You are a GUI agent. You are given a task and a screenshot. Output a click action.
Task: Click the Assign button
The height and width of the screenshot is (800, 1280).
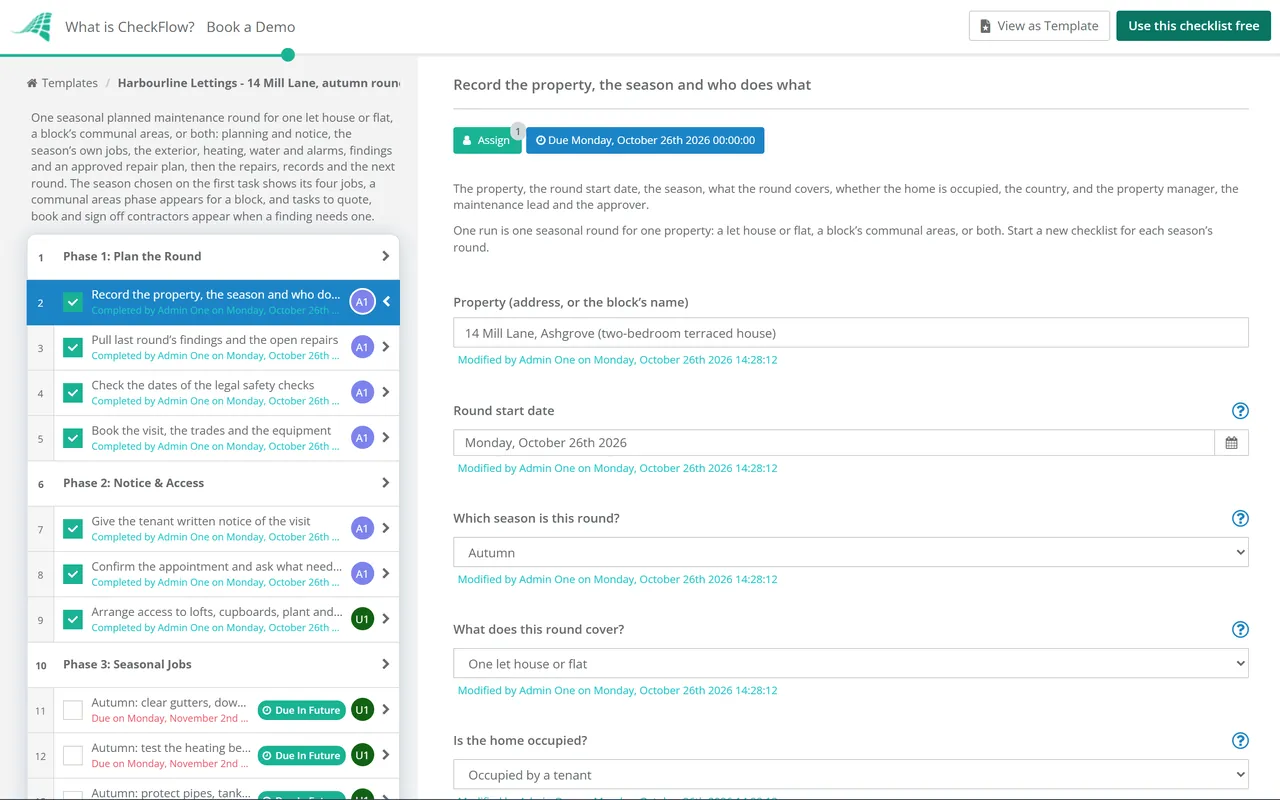pyautogui.click(x=487, y=141)
